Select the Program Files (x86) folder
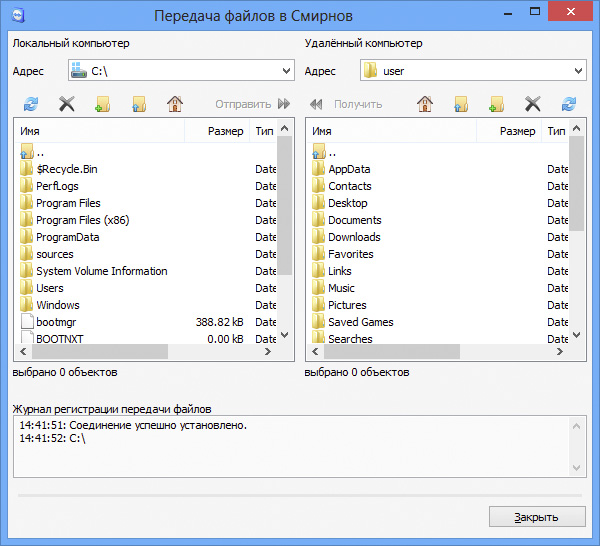This screenshot has width=600, height=546. point(82,220)
